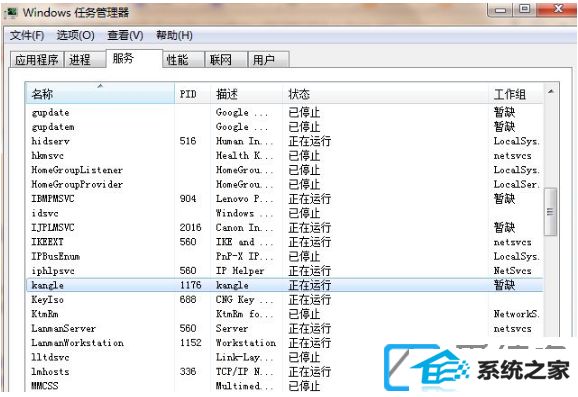The width and height of the screenshot is (578, 397).
Task: Click the scrollbar up arrow
Action: point(551,92)
